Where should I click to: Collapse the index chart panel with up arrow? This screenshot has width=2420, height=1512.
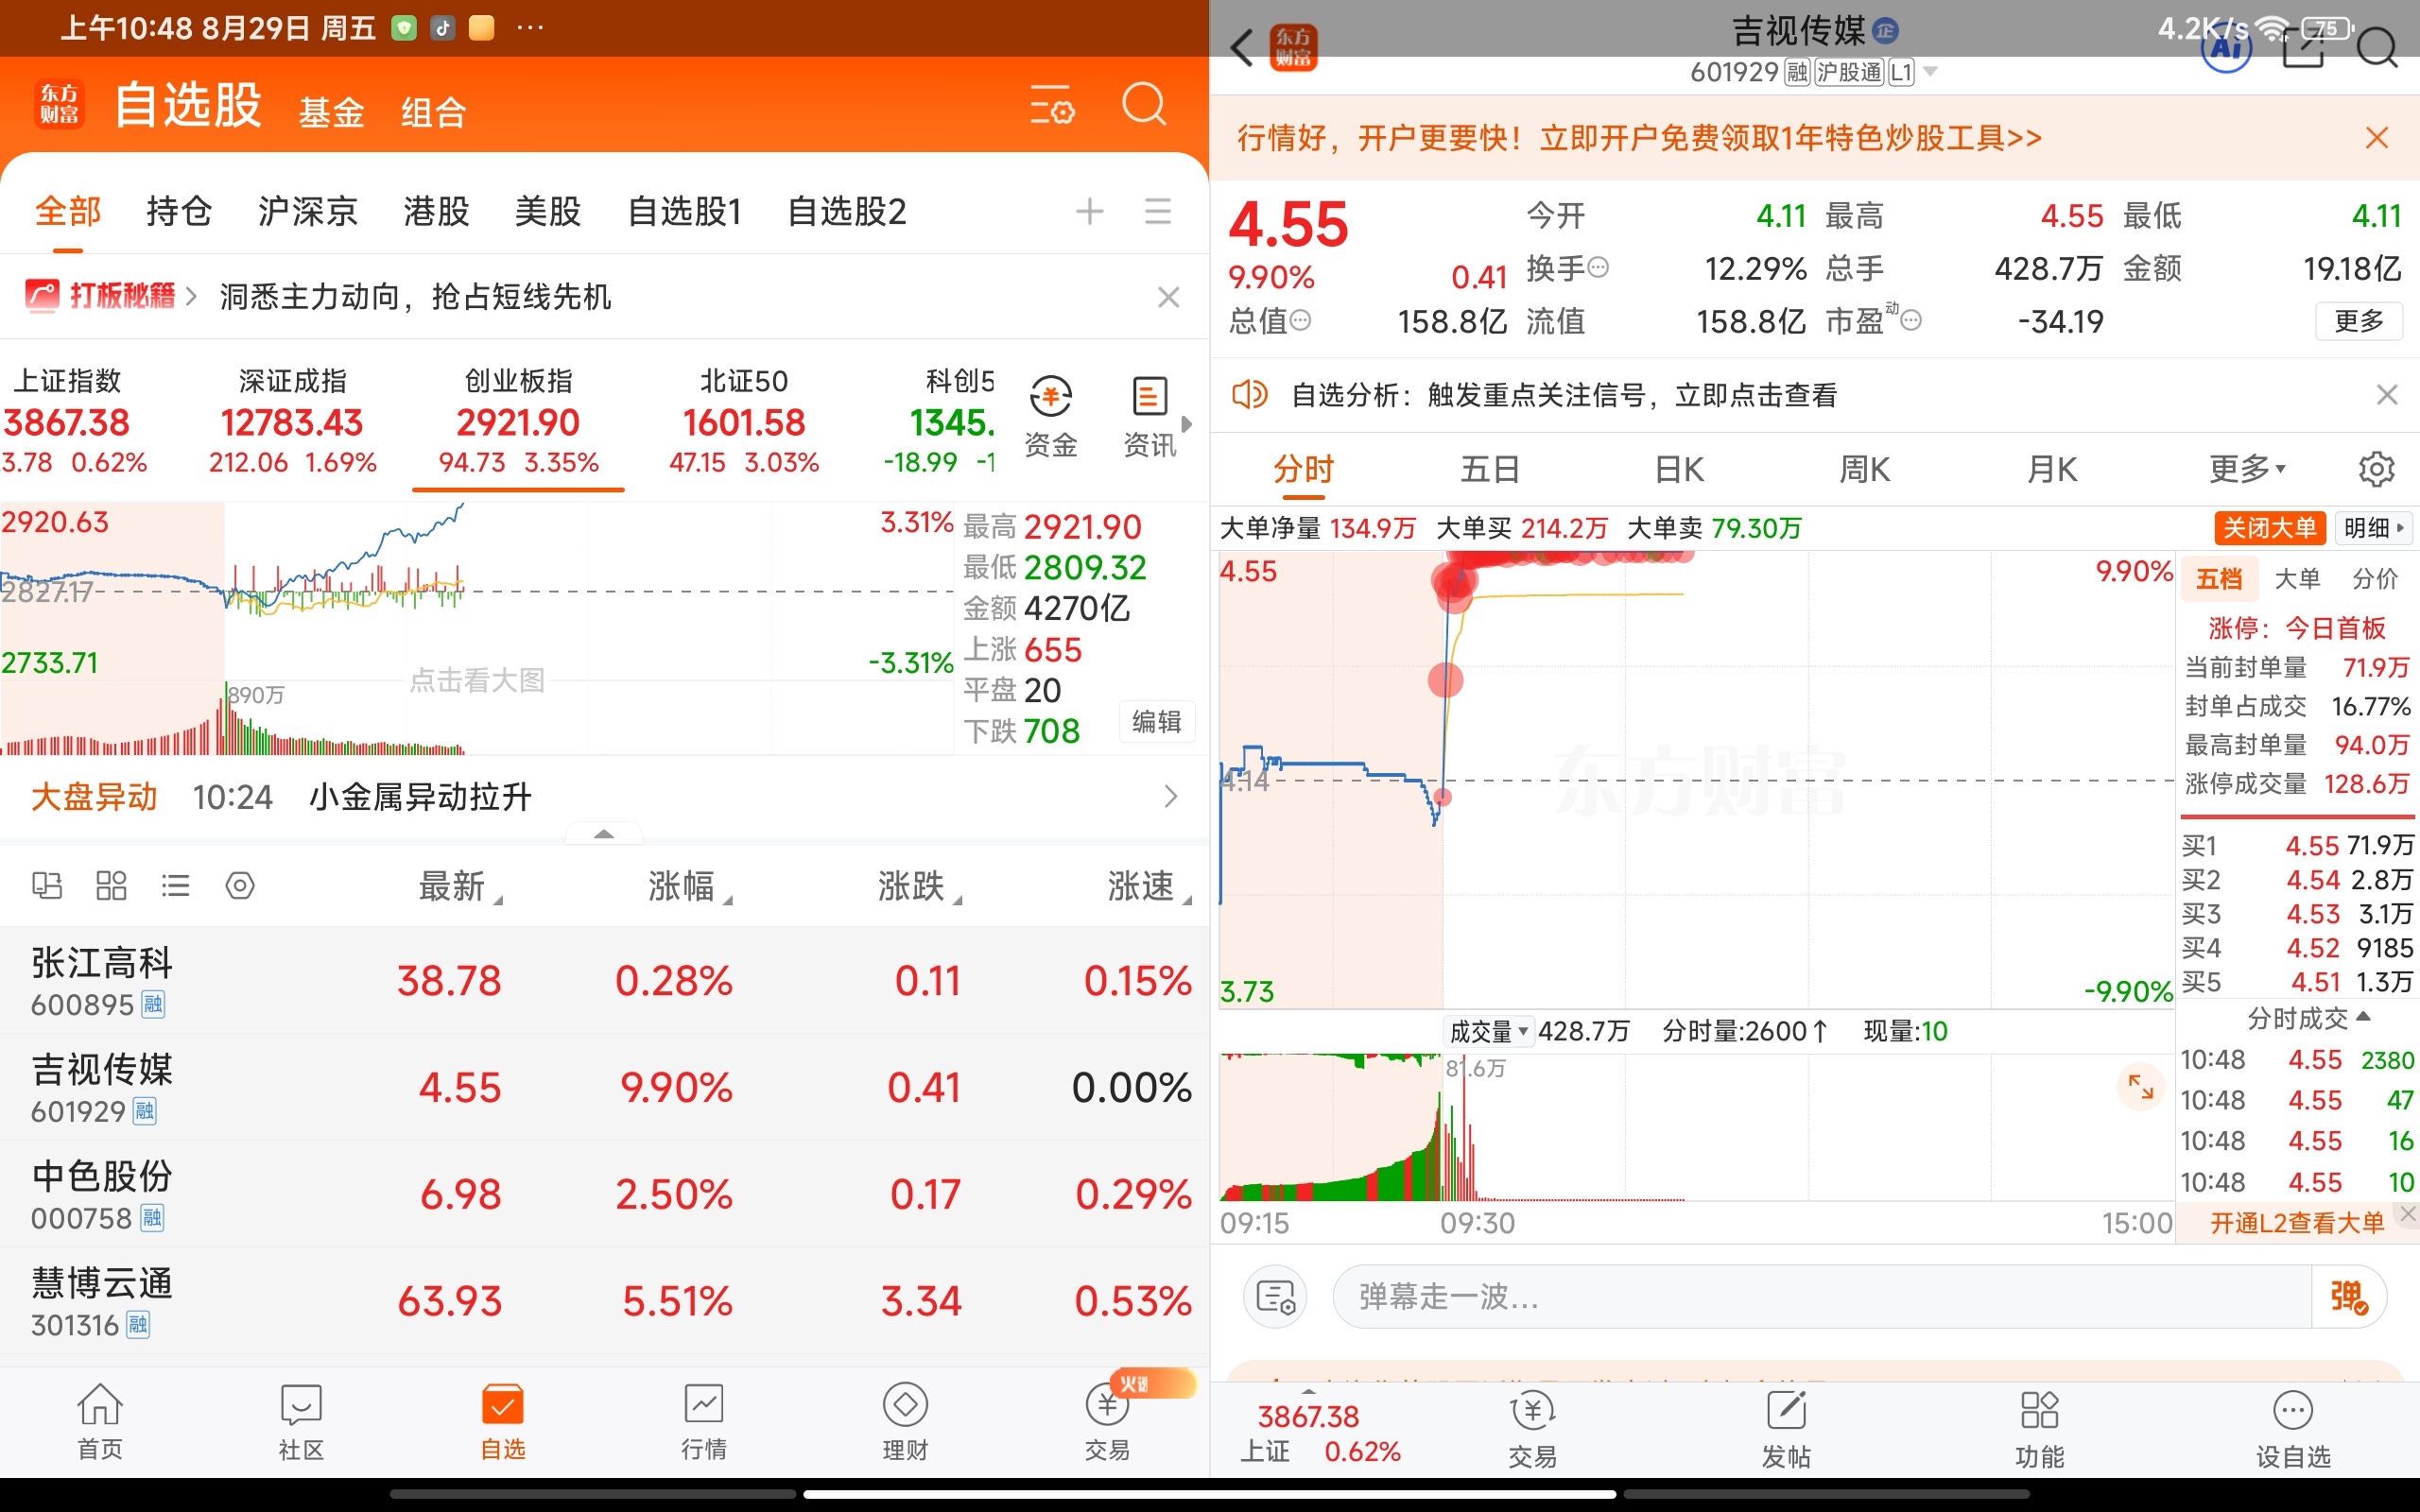tap(604, 833)
